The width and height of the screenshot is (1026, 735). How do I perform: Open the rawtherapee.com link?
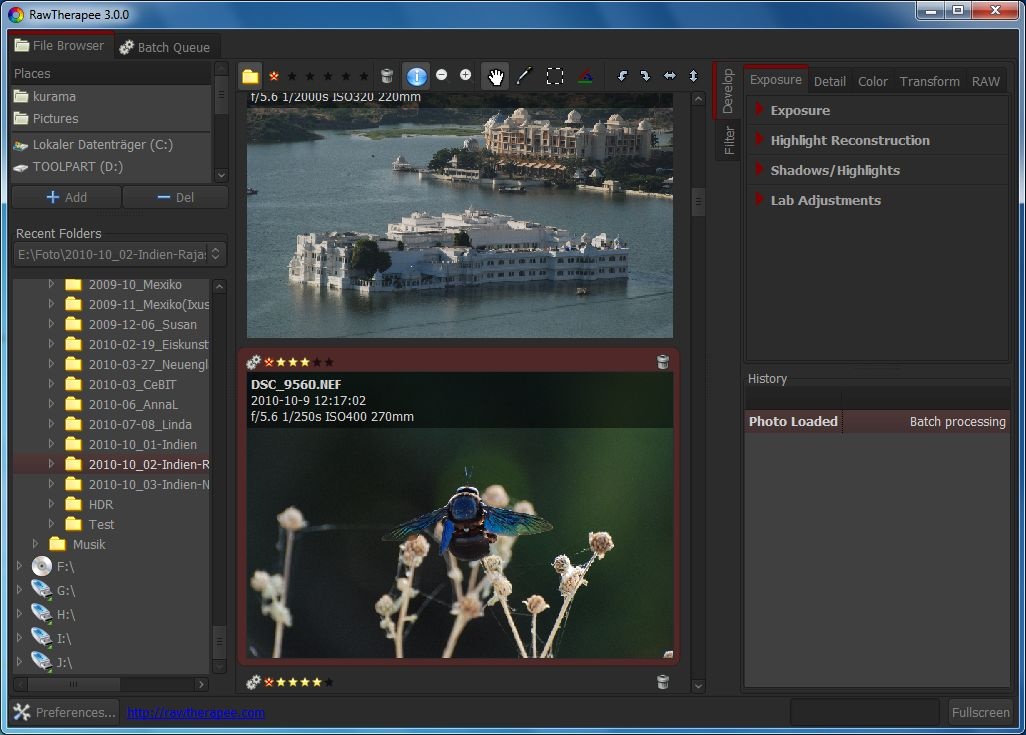point(195,713)
